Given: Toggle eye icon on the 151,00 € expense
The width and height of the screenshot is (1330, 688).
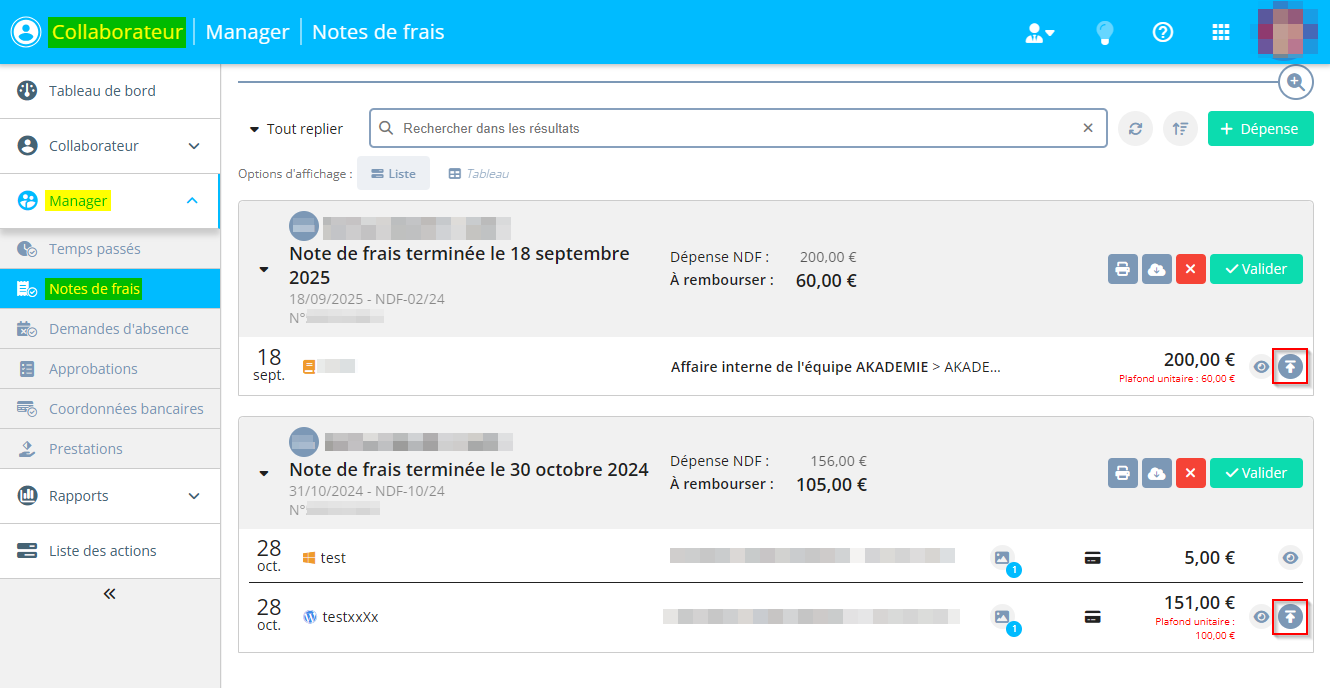Looking at the screenshot, I should (1261, 617).
